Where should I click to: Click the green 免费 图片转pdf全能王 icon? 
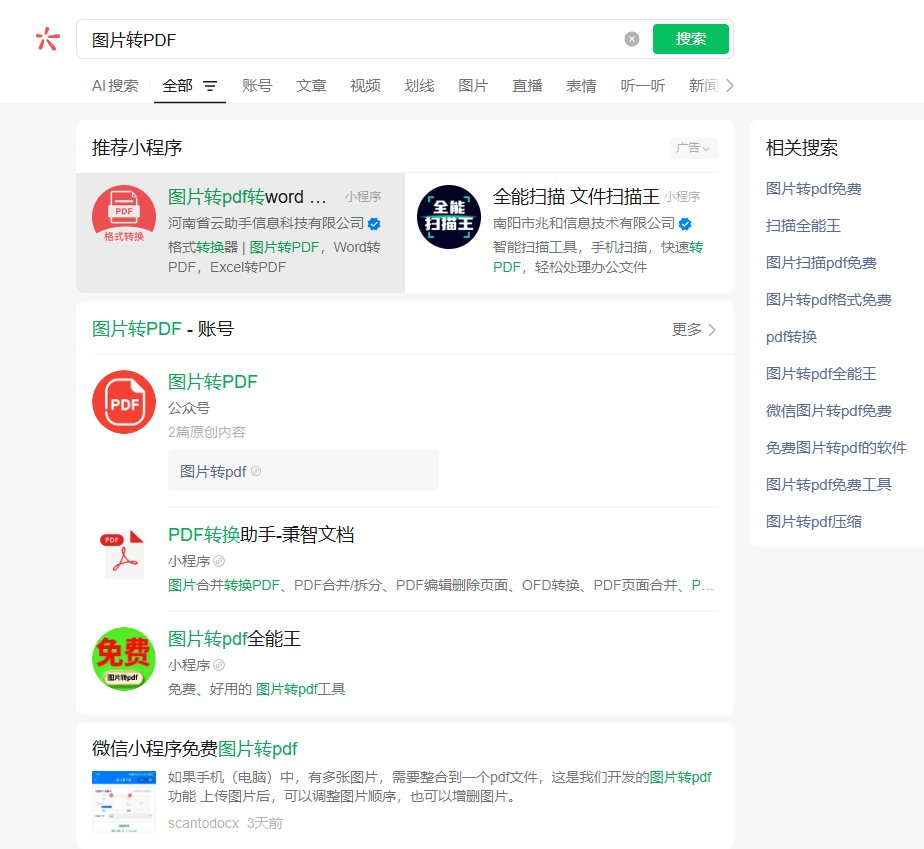pyautogui.click(x=124, y=659)
